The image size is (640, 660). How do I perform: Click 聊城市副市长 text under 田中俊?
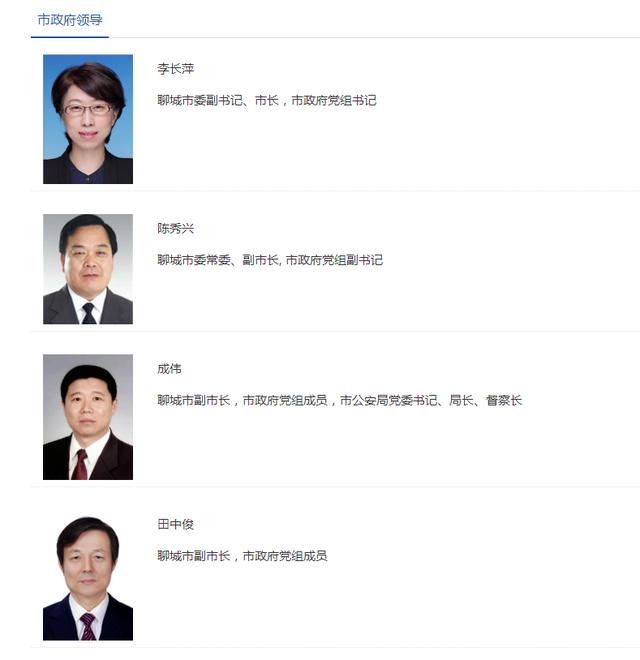[x=194, y=556]
